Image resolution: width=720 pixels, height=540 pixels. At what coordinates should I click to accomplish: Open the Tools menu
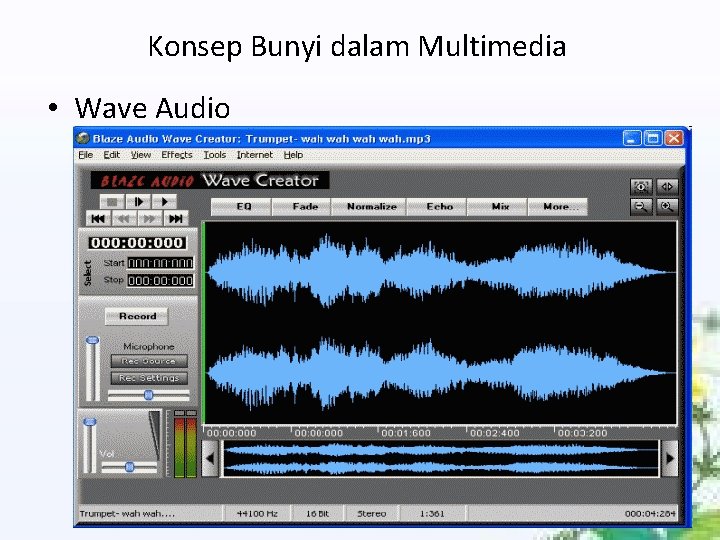point(215,155)
